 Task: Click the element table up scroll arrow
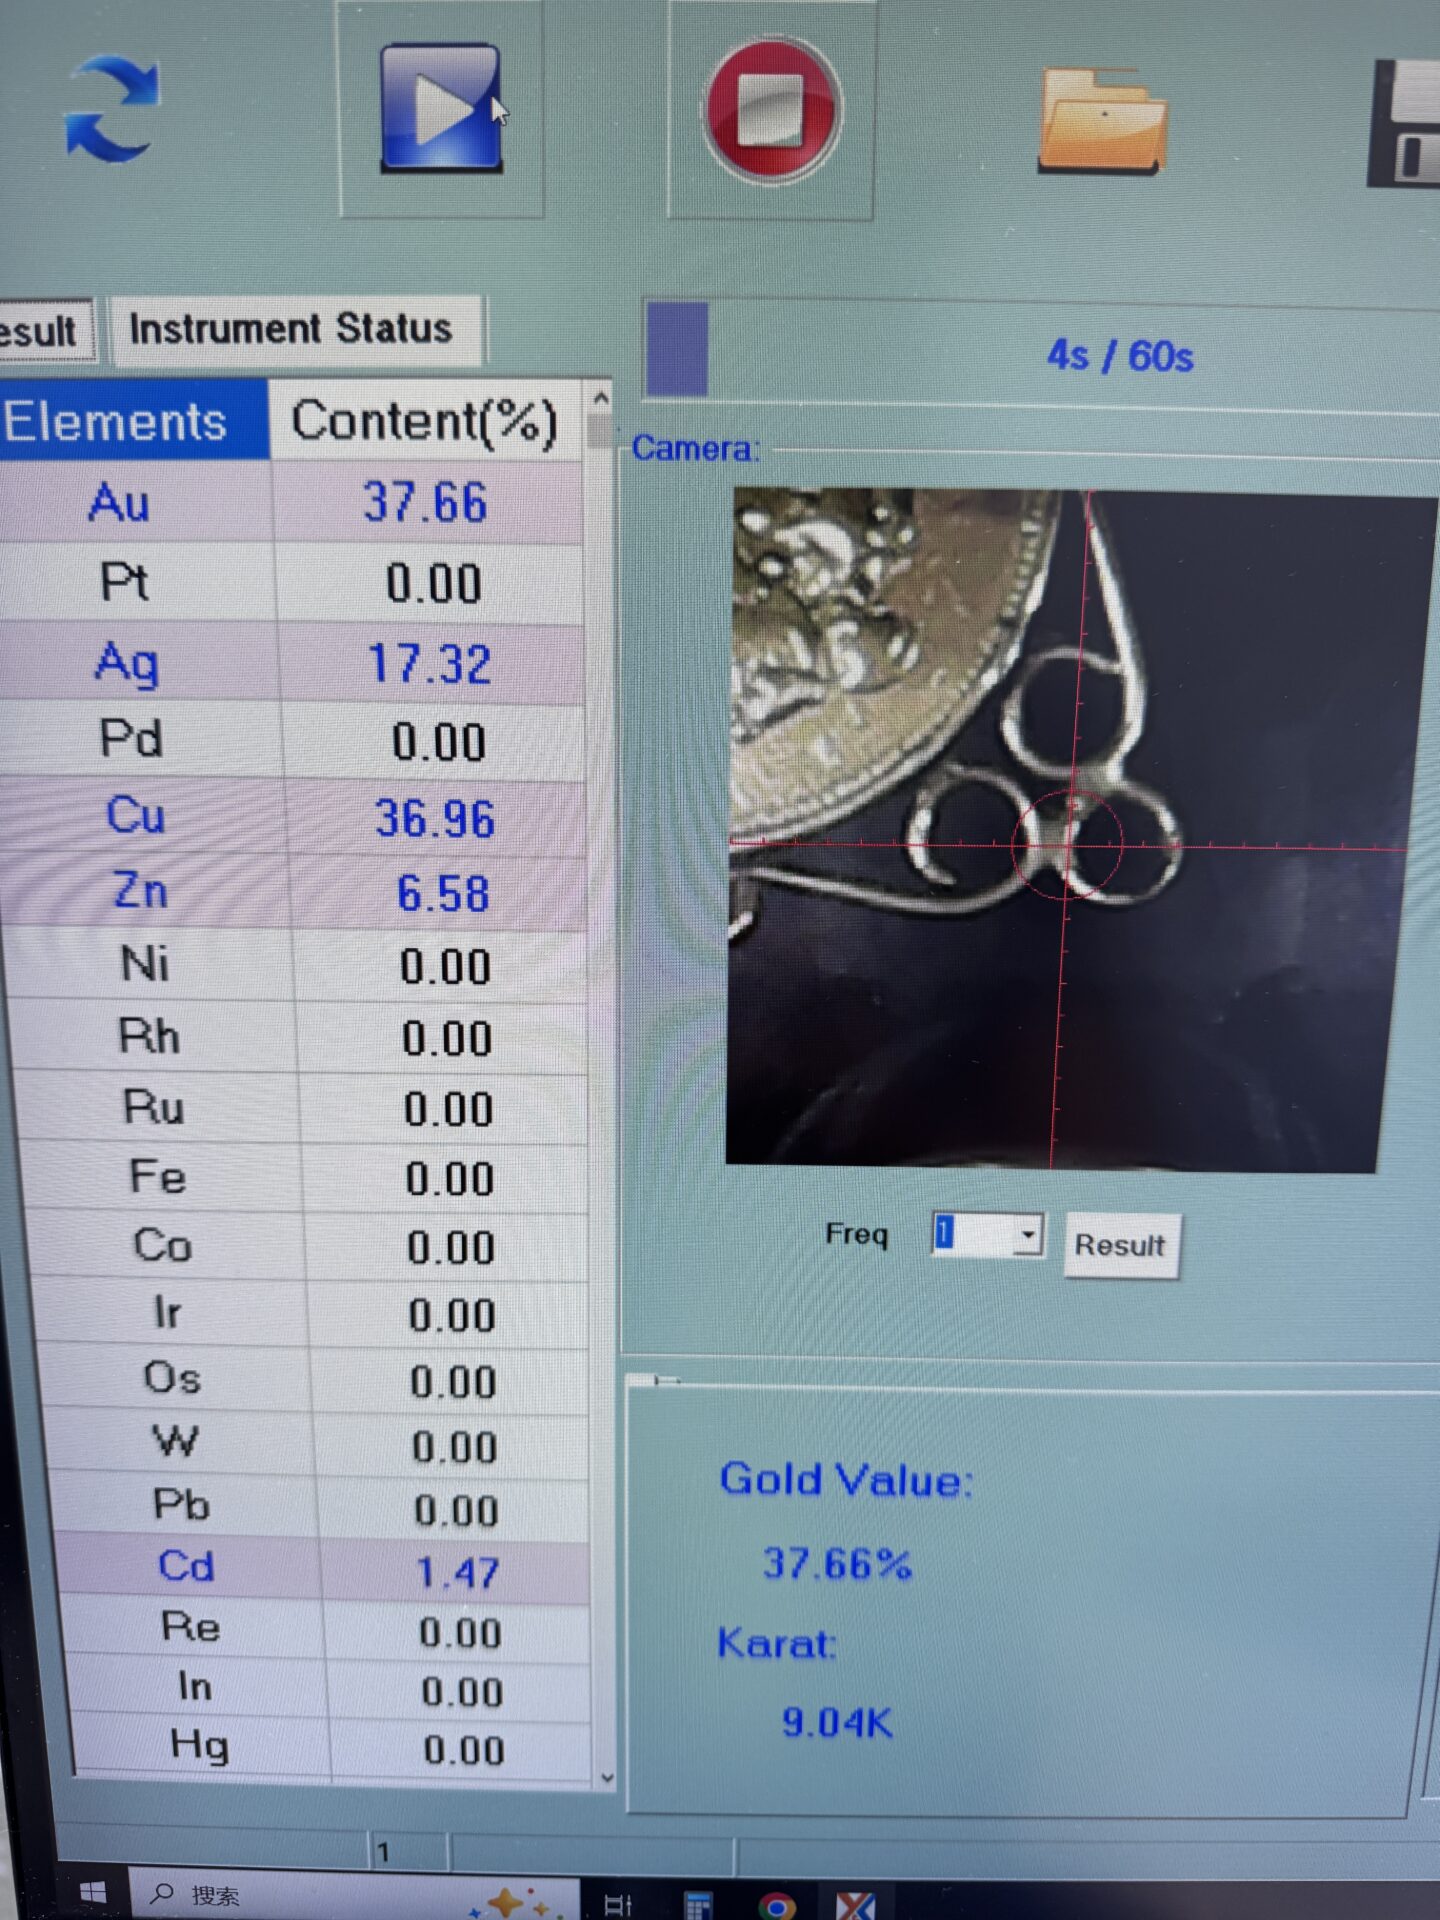click(x=601, y=397)
